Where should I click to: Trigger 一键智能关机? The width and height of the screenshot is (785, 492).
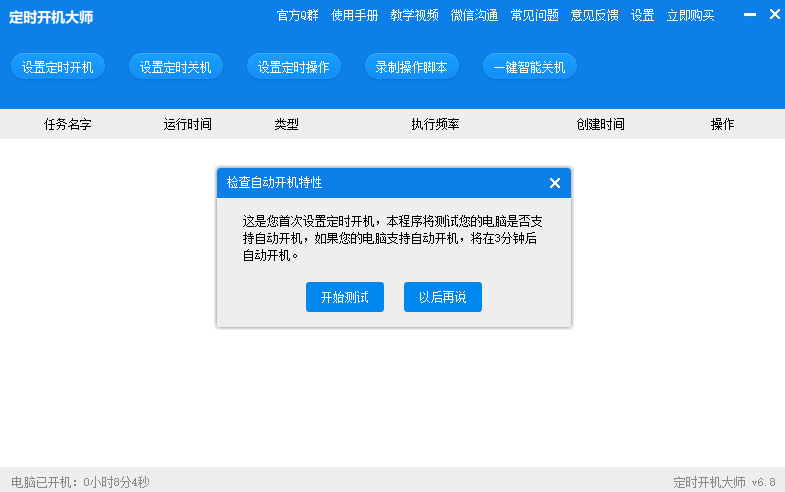point(530,67)
